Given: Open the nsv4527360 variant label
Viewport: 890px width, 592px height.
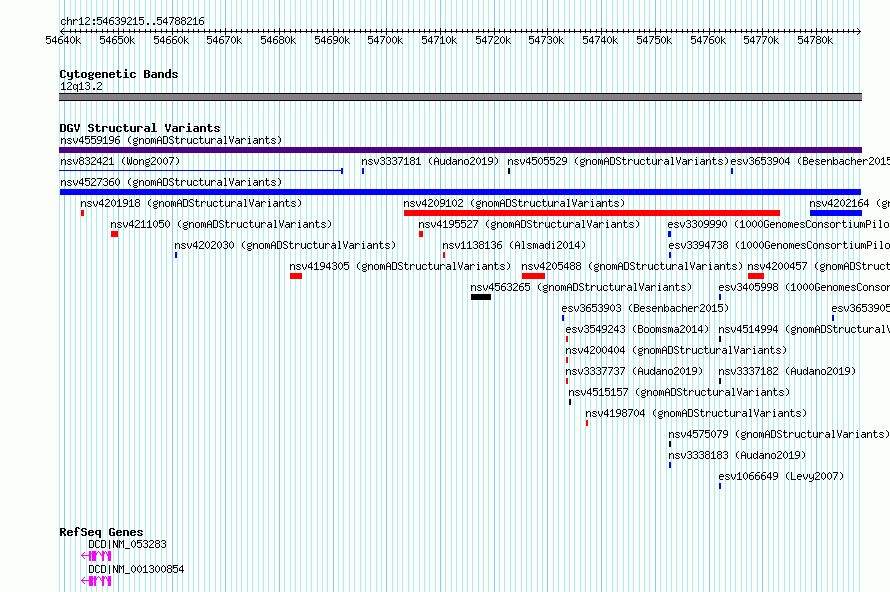Looking at the screenshot, I should (171, 182).
